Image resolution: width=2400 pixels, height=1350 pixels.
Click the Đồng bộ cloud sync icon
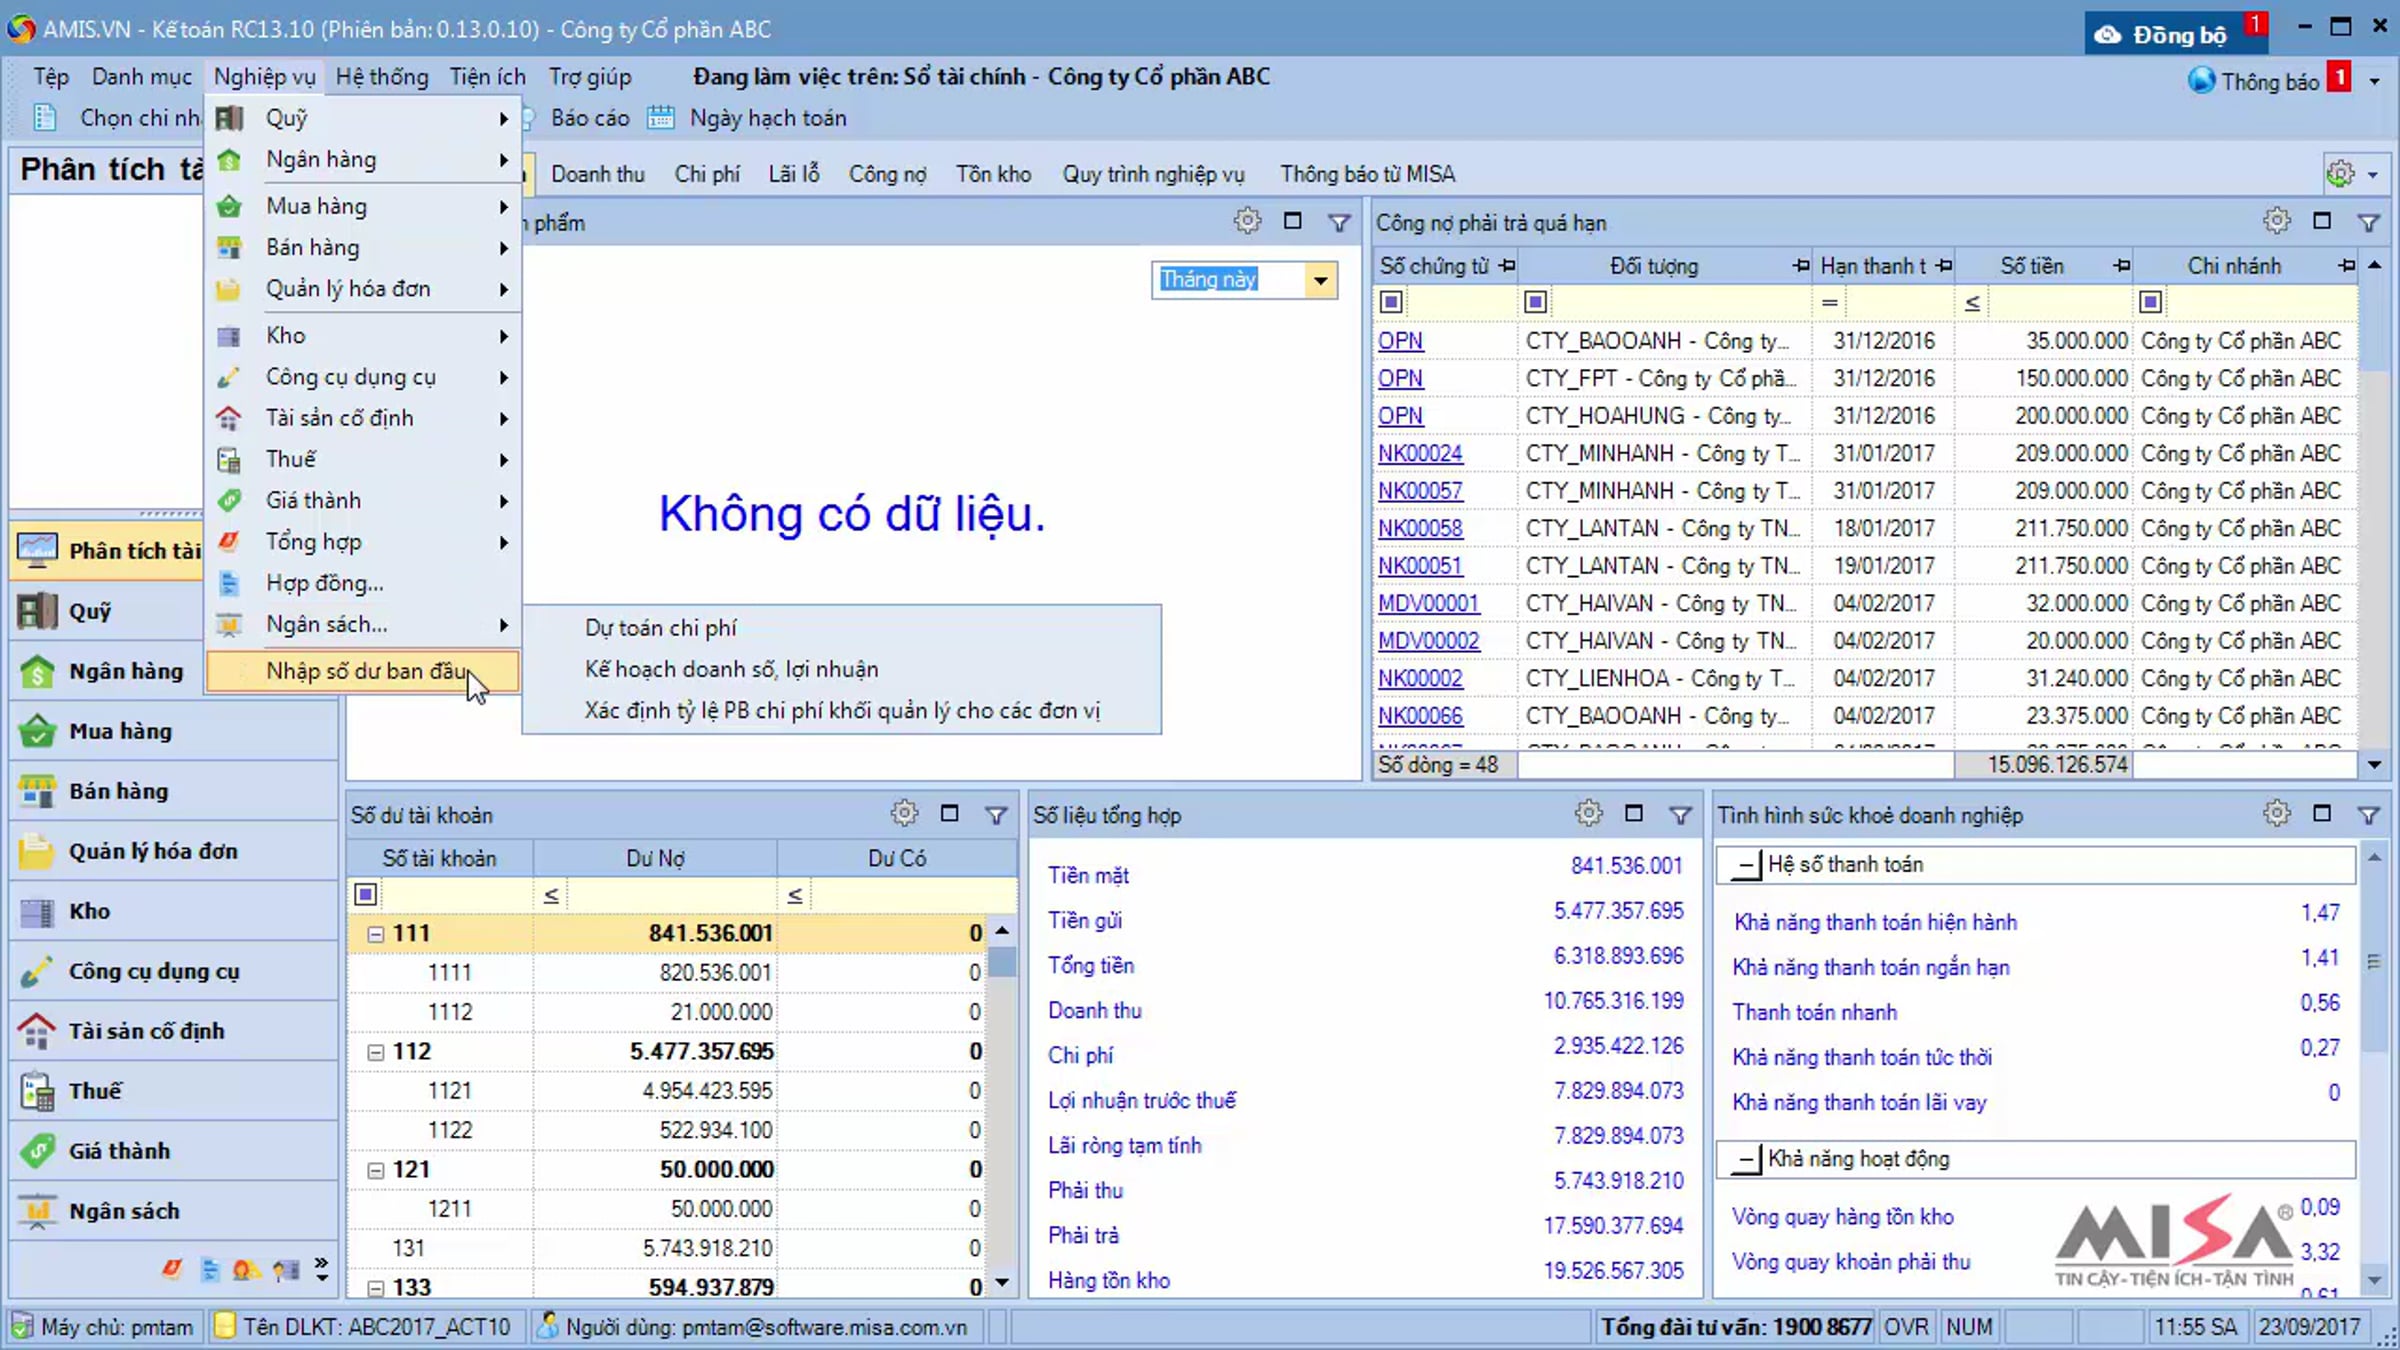click(2108, 34)
